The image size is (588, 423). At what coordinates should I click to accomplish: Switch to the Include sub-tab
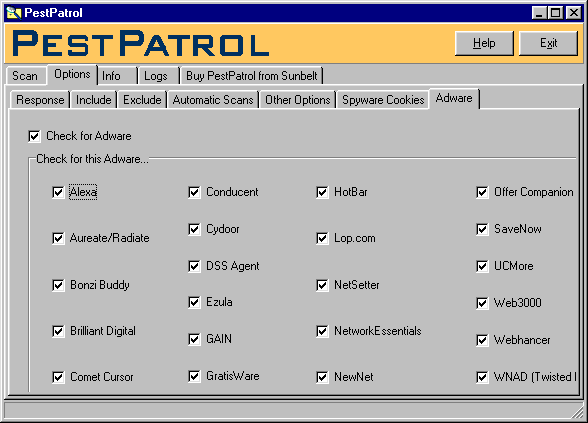94,100
